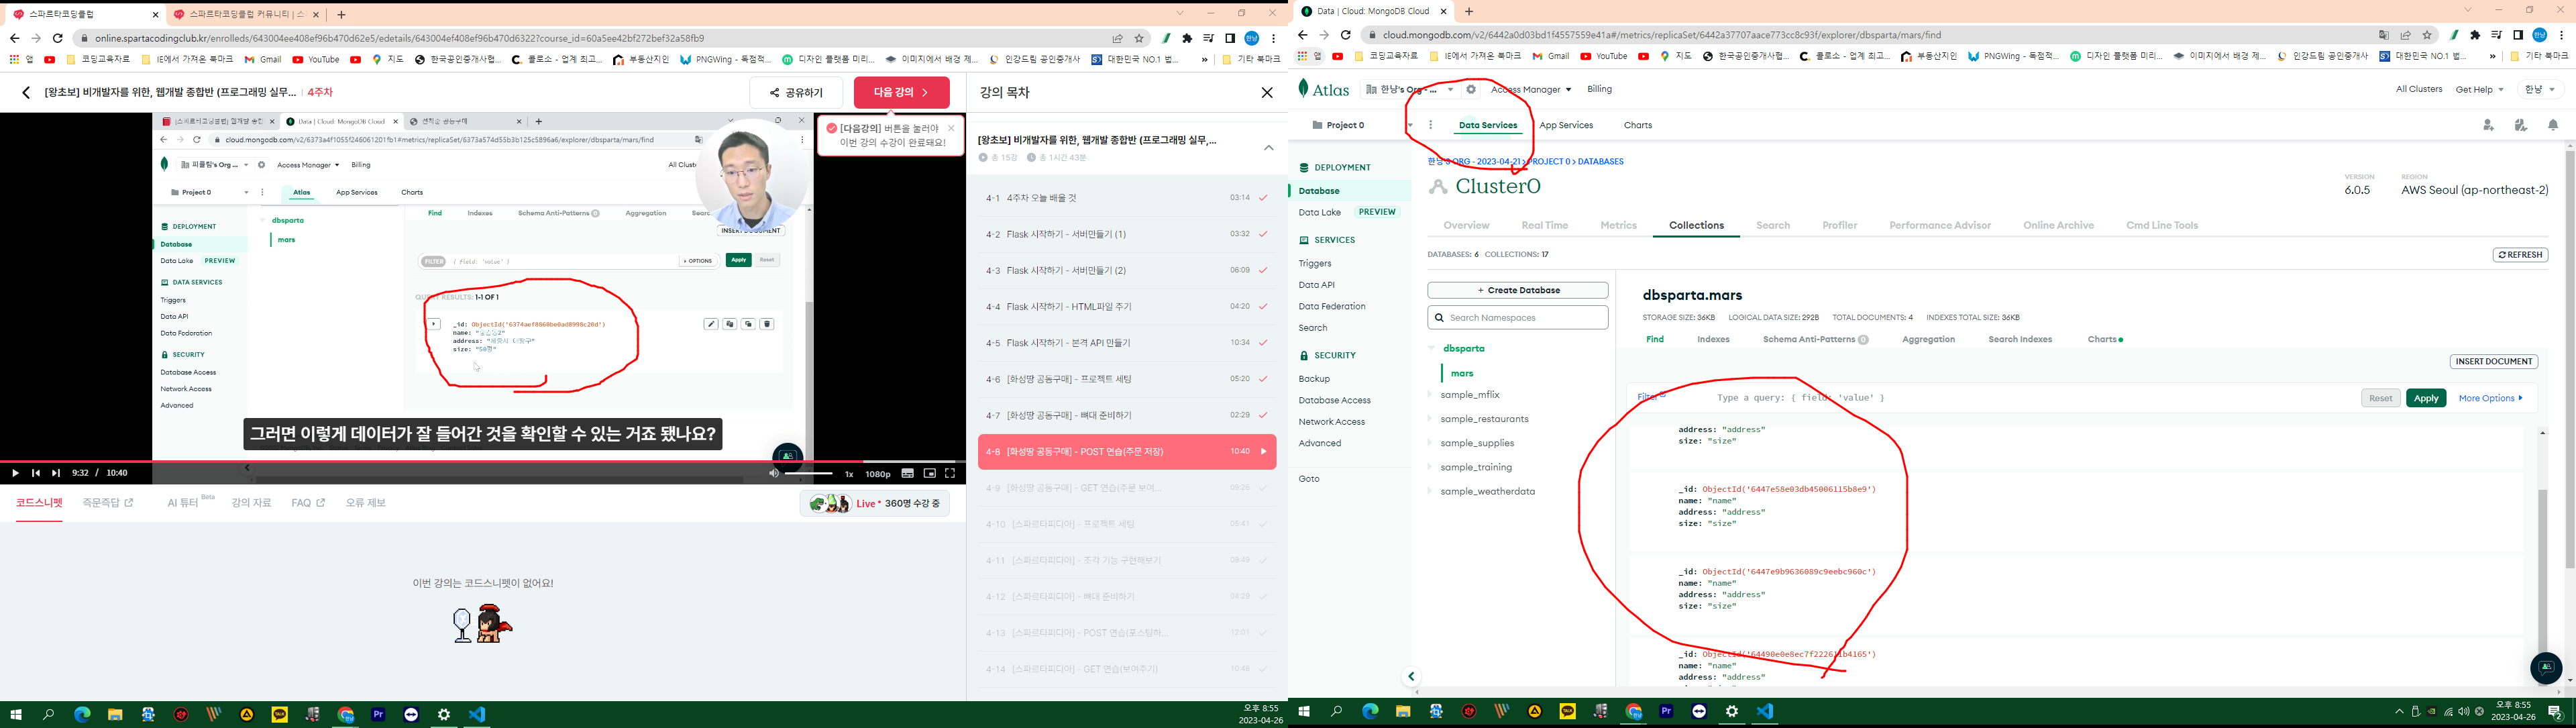Go back from the lecture page
Screen dimensions: 2576x728
(26, 92)
